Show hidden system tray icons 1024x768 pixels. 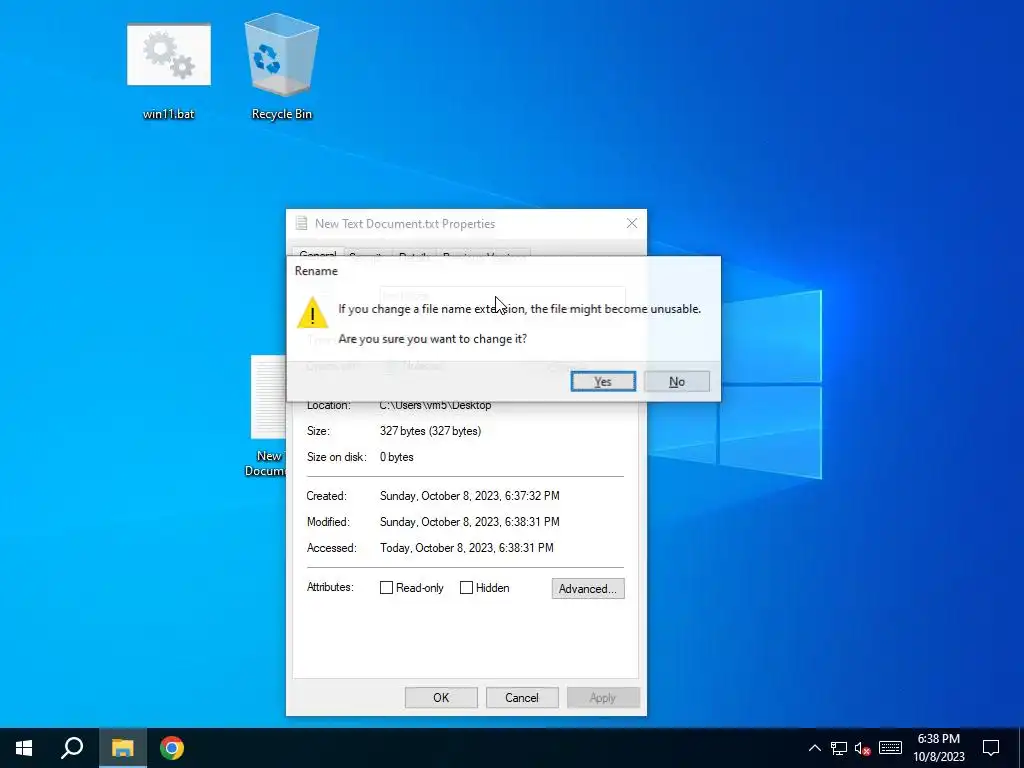814,748
